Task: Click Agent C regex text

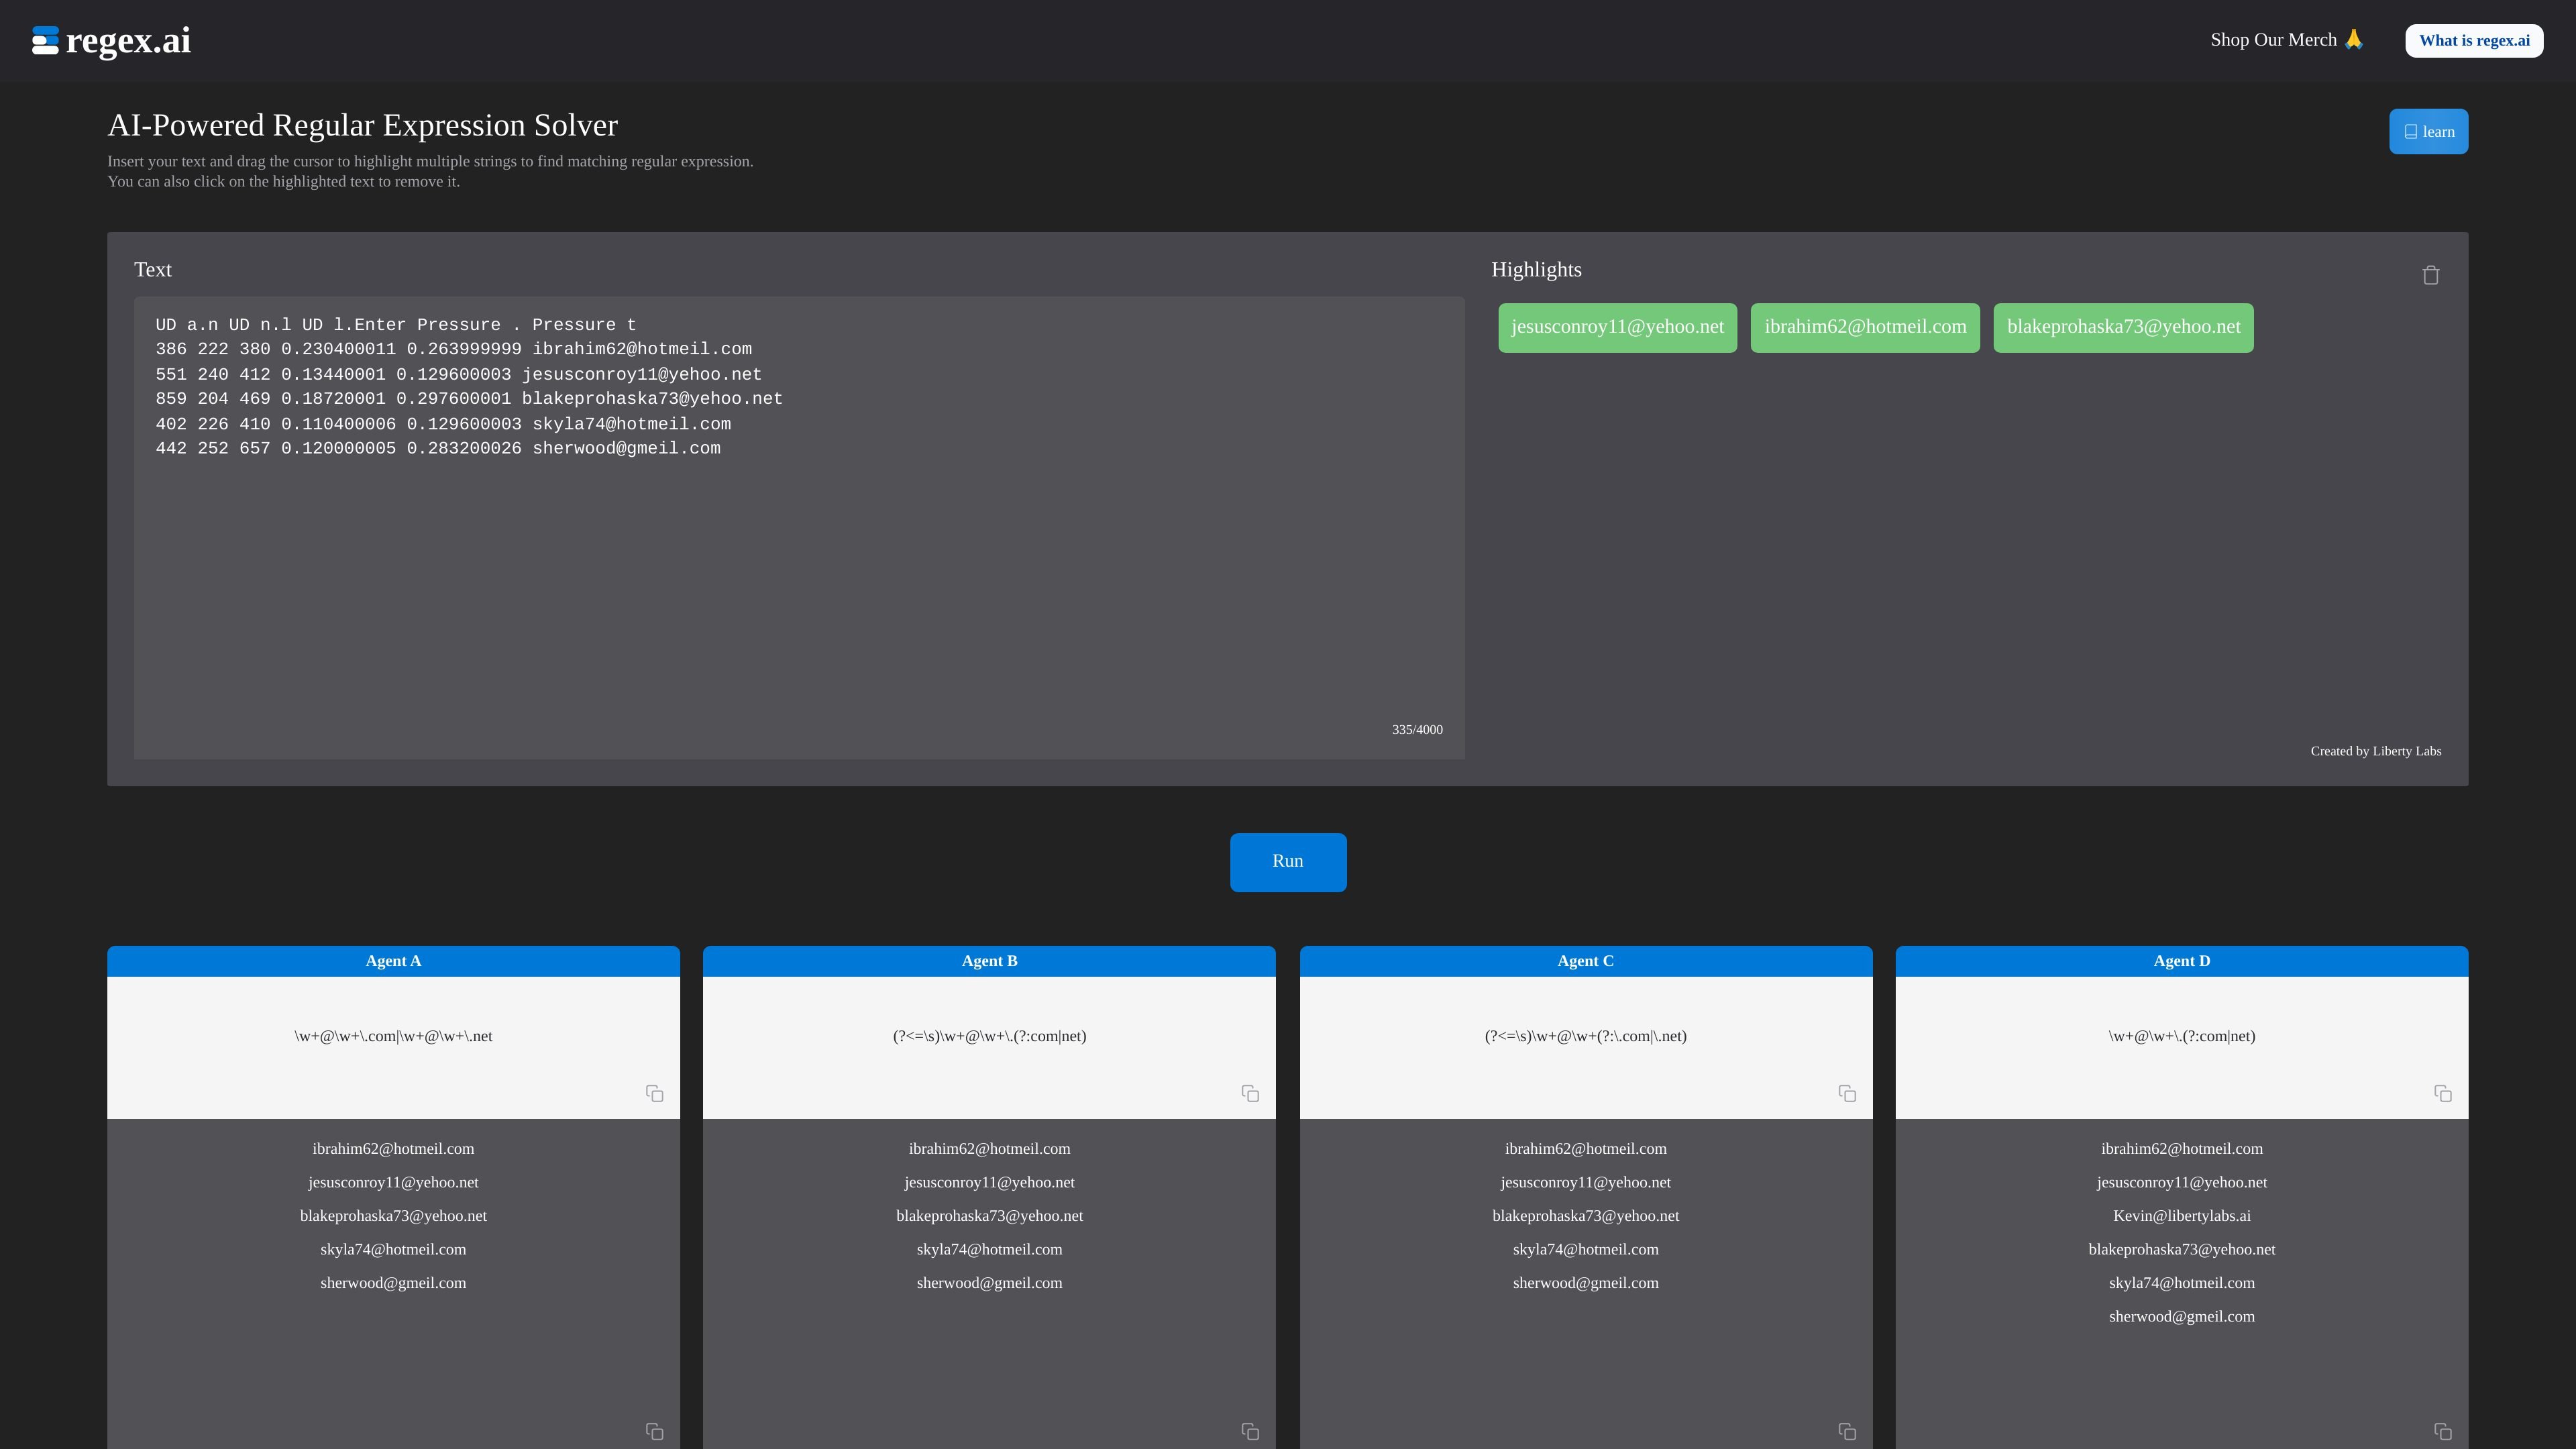Action: click(1586, 1036)
